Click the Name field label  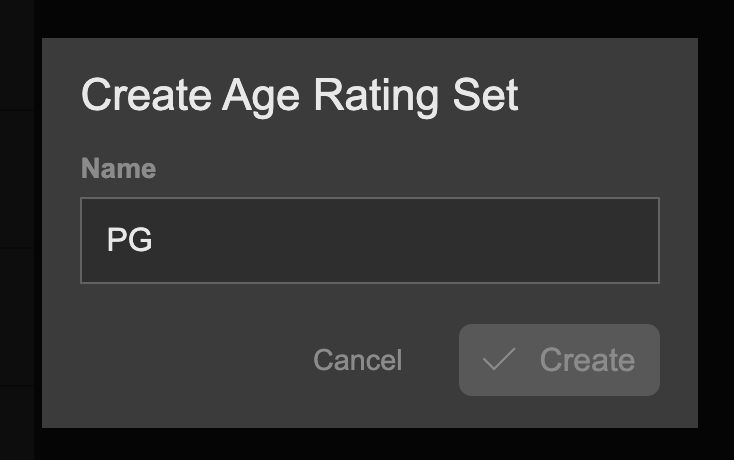(x=118, y=168)
